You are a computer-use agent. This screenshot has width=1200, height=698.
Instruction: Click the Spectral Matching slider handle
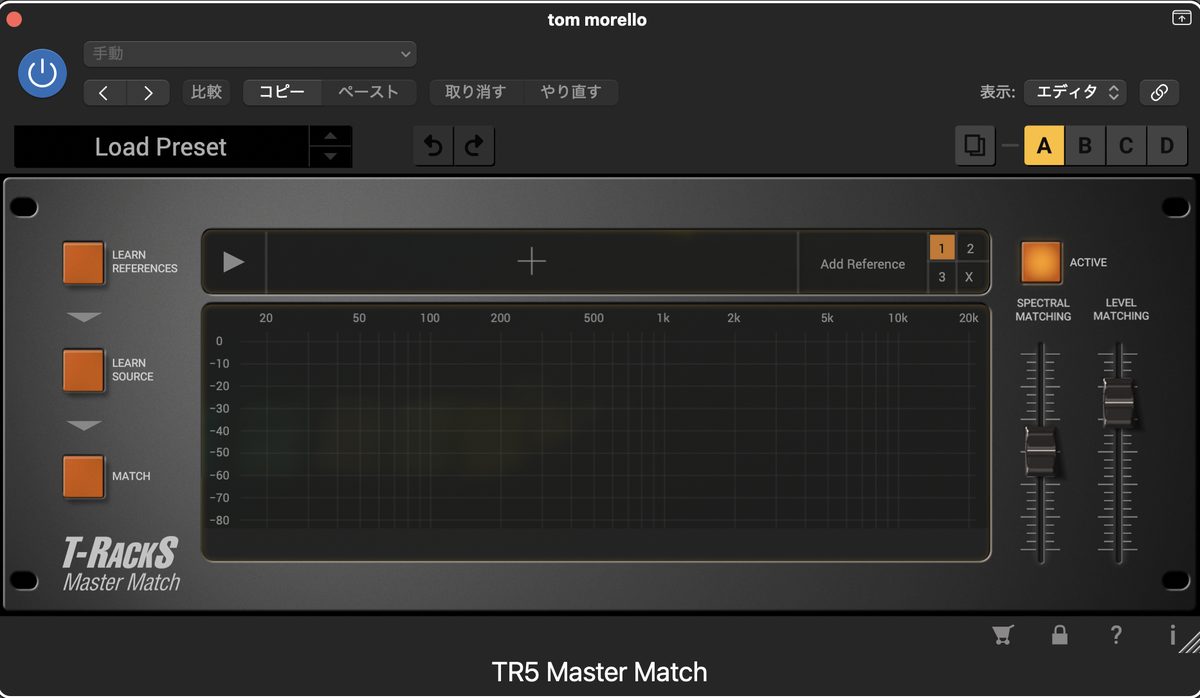(x=1041, y=453)
